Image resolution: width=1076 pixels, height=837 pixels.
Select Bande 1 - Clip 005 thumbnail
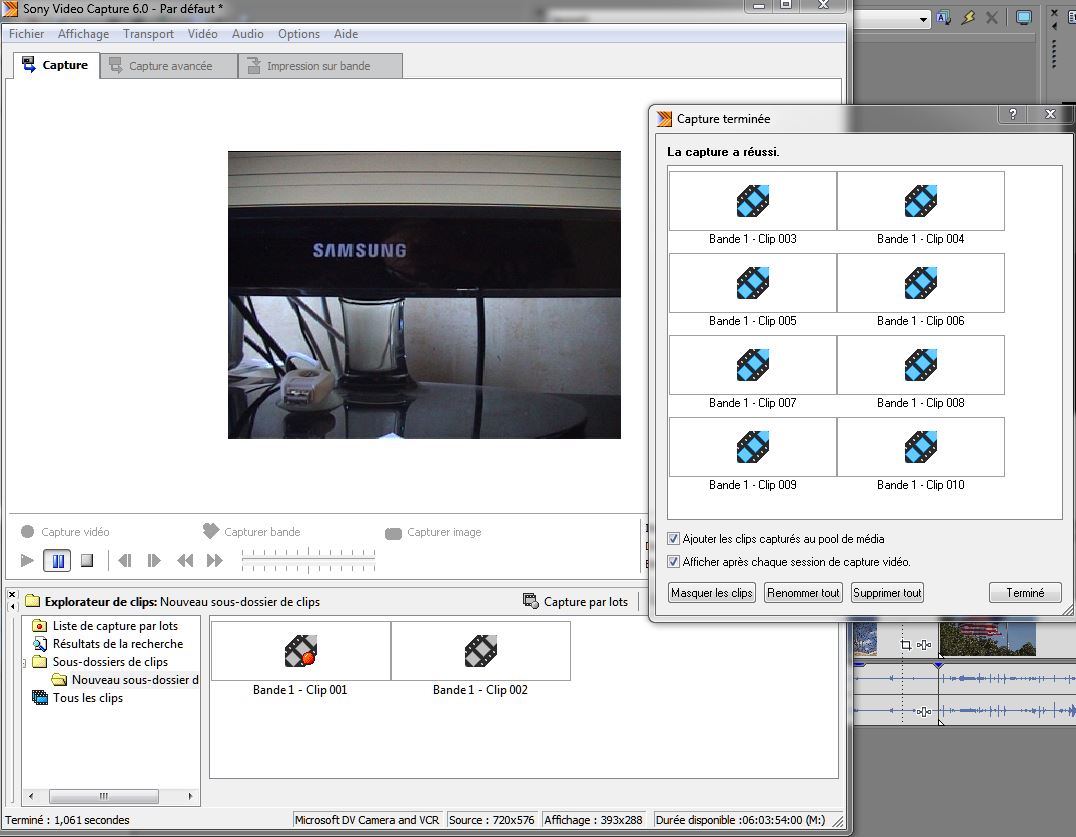752,284
